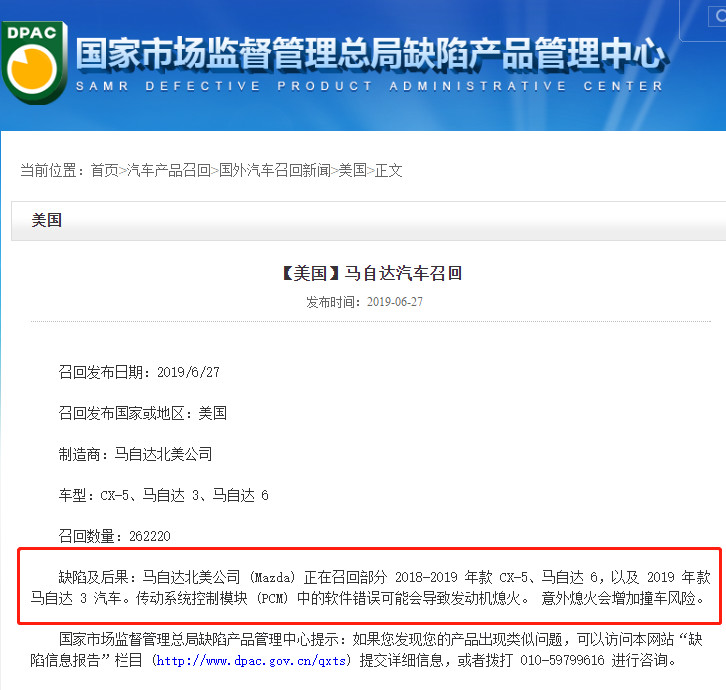
Task: Click the 制造商 马自达北美公司 line
Action: pos(136,454)
